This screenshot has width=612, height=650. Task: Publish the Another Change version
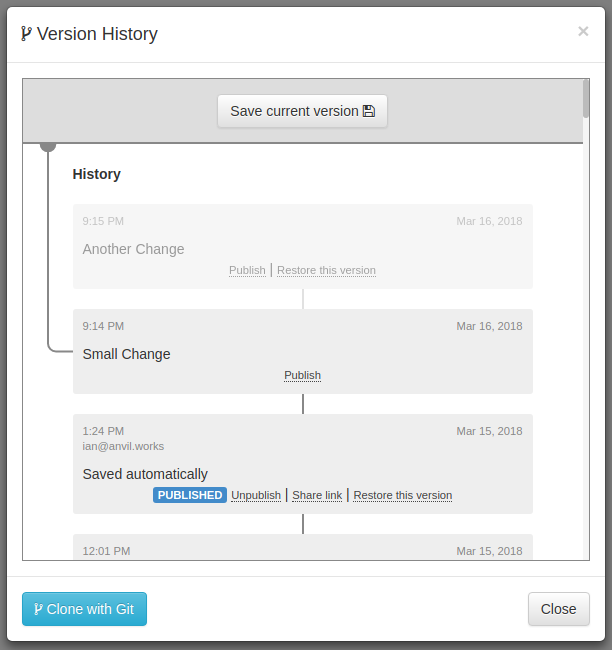click(247, 270)
